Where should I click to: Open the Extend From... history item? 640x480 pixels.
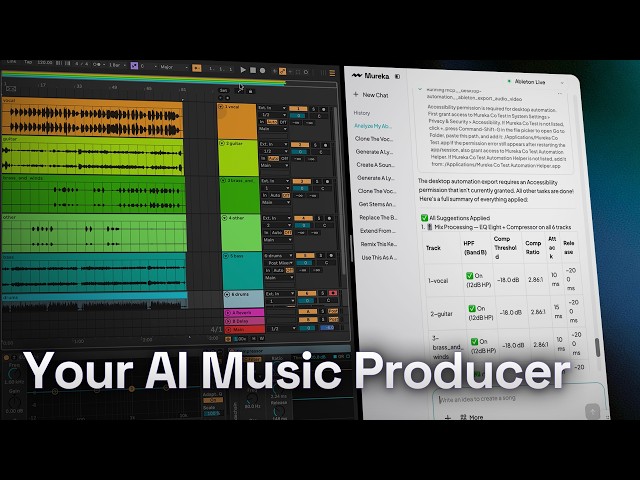[378, 231]
